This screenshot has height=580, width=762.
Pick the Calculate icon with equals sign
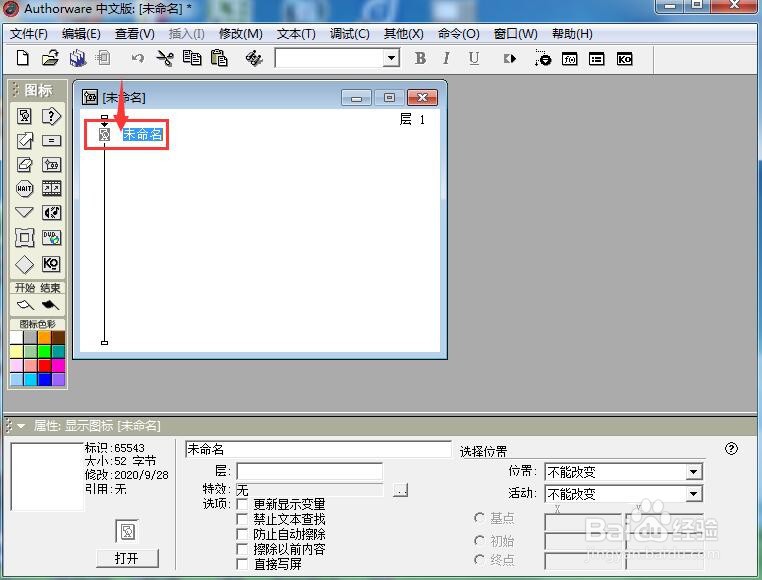[51, 141]
